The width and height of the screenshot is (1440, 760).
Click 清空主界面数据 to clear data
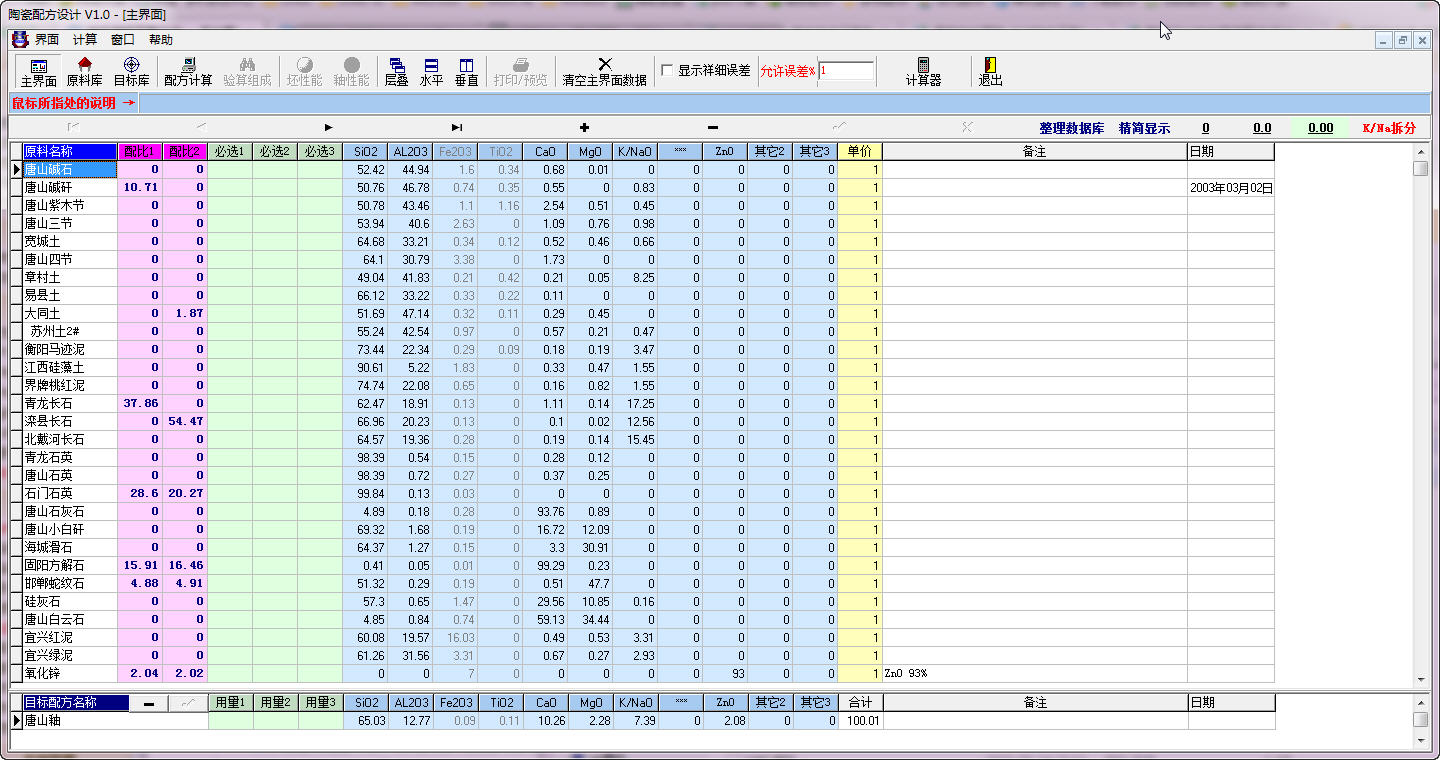(605, 72)
